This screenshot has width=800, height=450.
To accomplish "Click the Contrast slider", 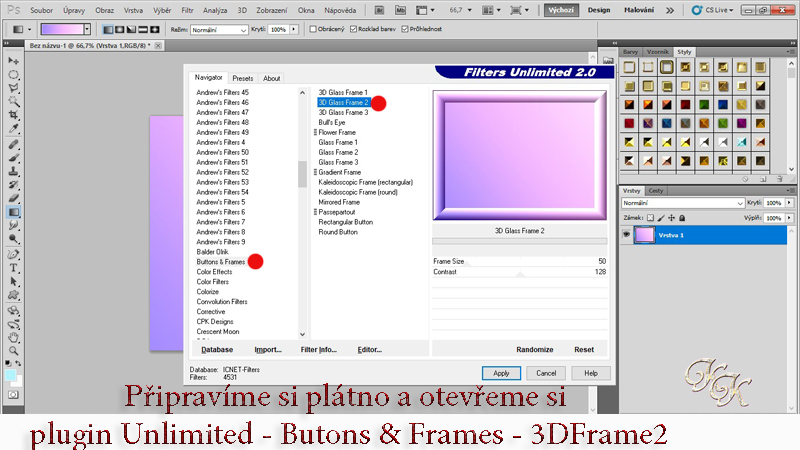I will (519, 272).
